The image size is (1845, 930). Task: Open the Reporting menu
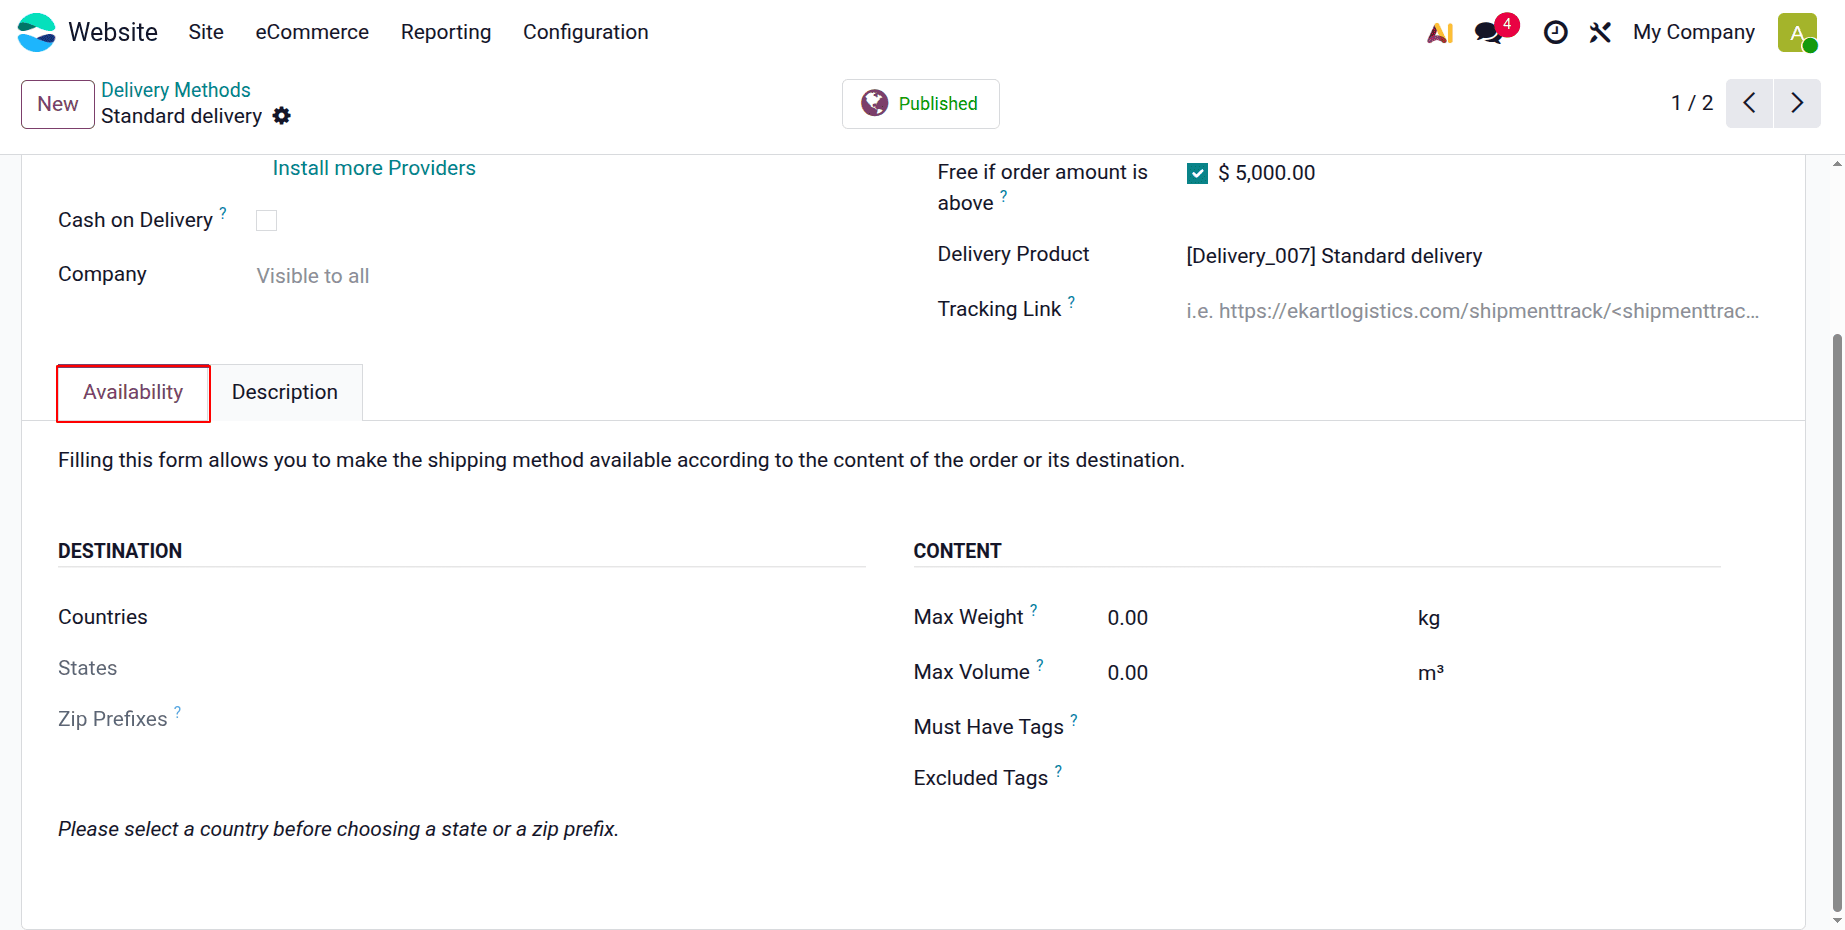(x=446, y=32)
